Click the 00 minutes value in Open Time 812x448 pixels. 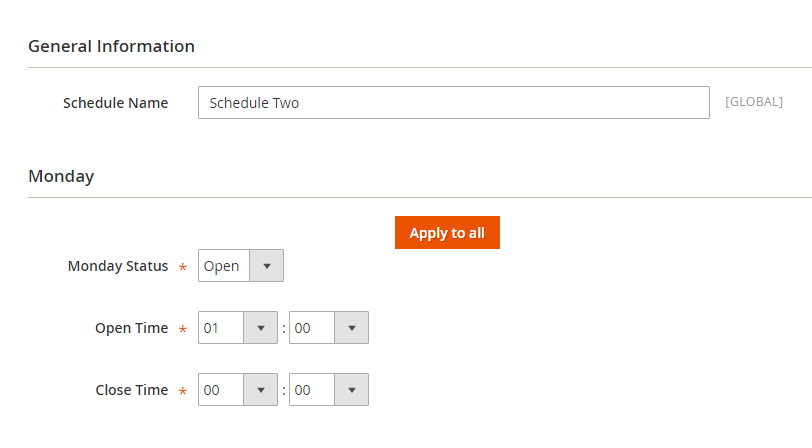(311, 328)
